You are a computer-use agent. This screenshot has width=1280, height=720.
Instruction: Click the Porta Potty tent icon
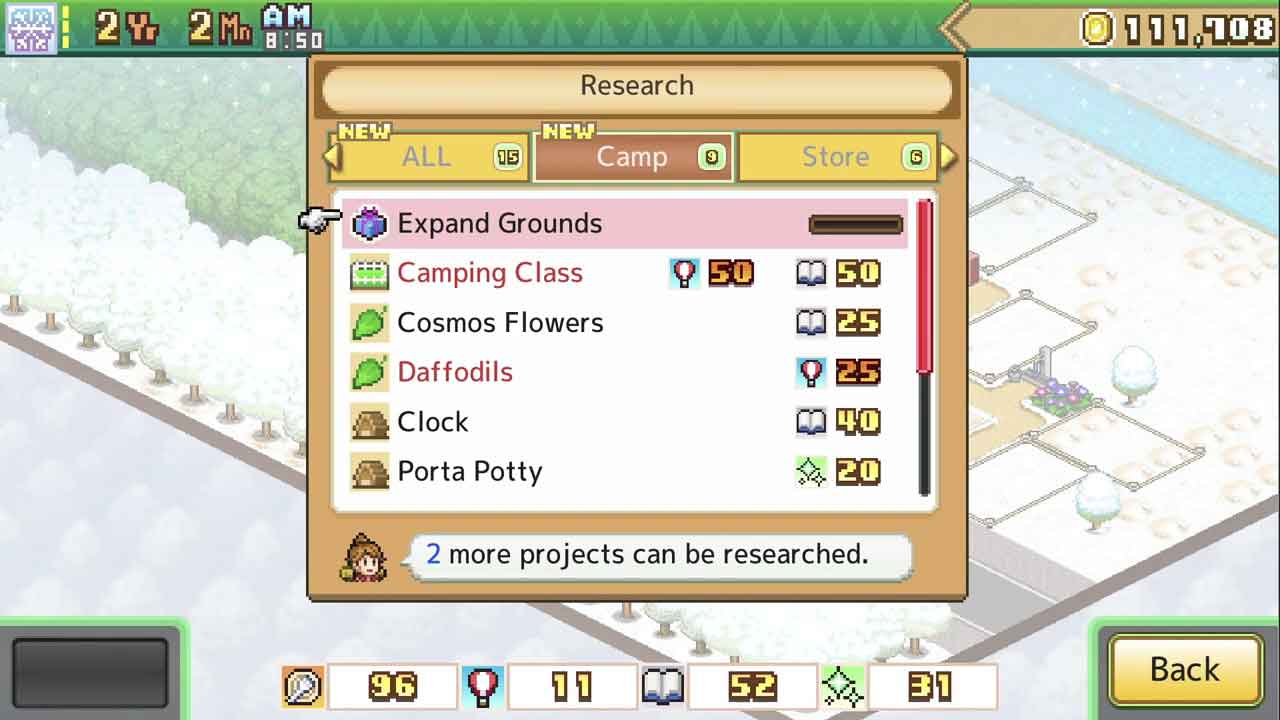(x=369, y=471)
